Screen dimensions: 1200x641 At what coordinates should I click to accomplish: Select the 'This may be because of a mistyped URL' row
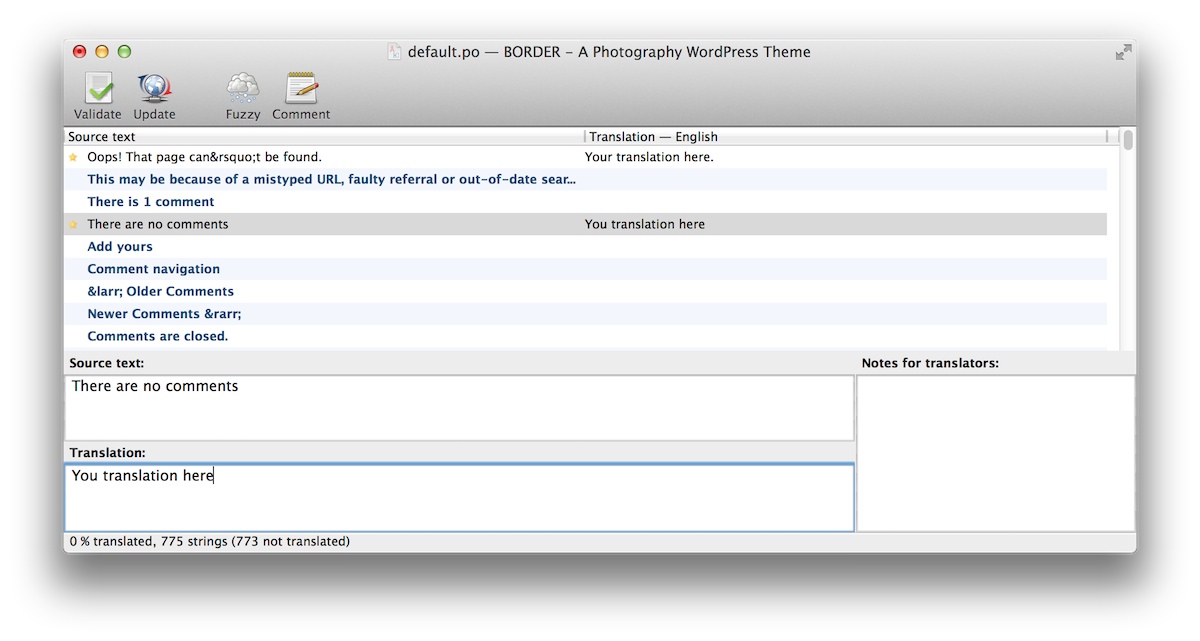(x=330, y=180)
